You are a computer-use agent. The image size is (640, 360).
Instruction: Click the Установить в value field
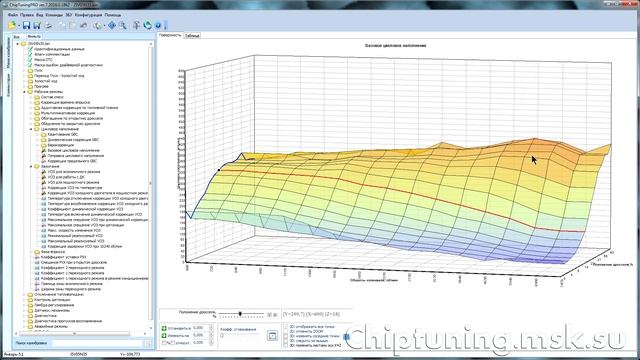[200, 328]
